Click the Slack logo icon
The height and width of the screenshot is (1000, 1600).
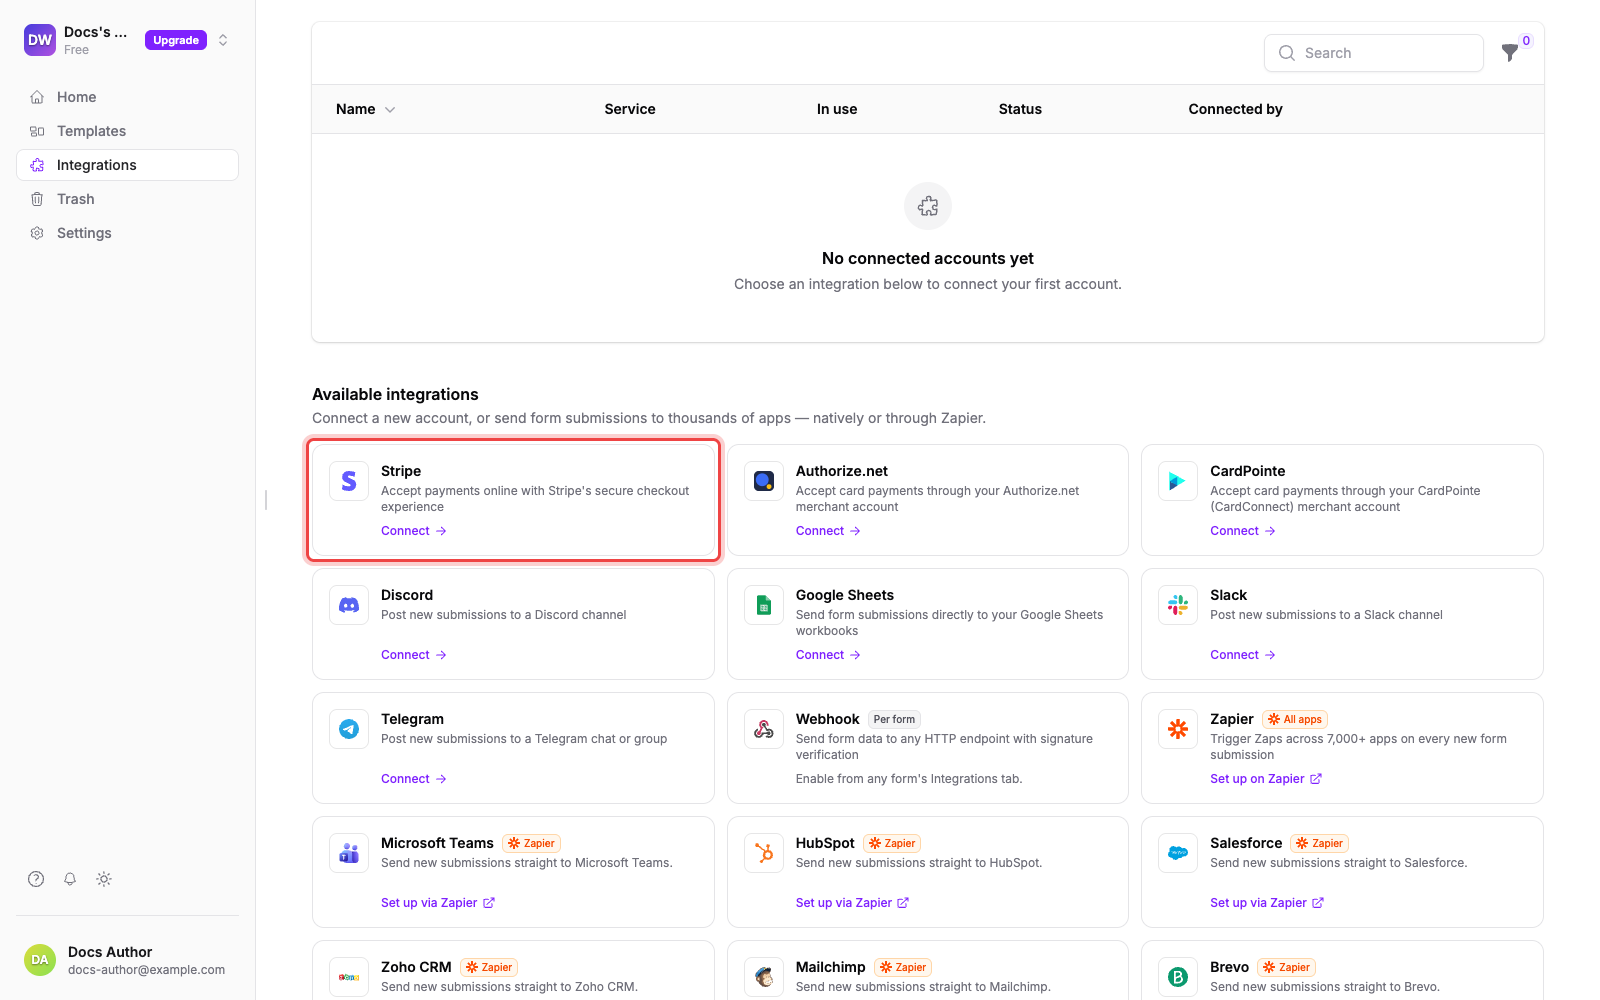pos(1178,605)
